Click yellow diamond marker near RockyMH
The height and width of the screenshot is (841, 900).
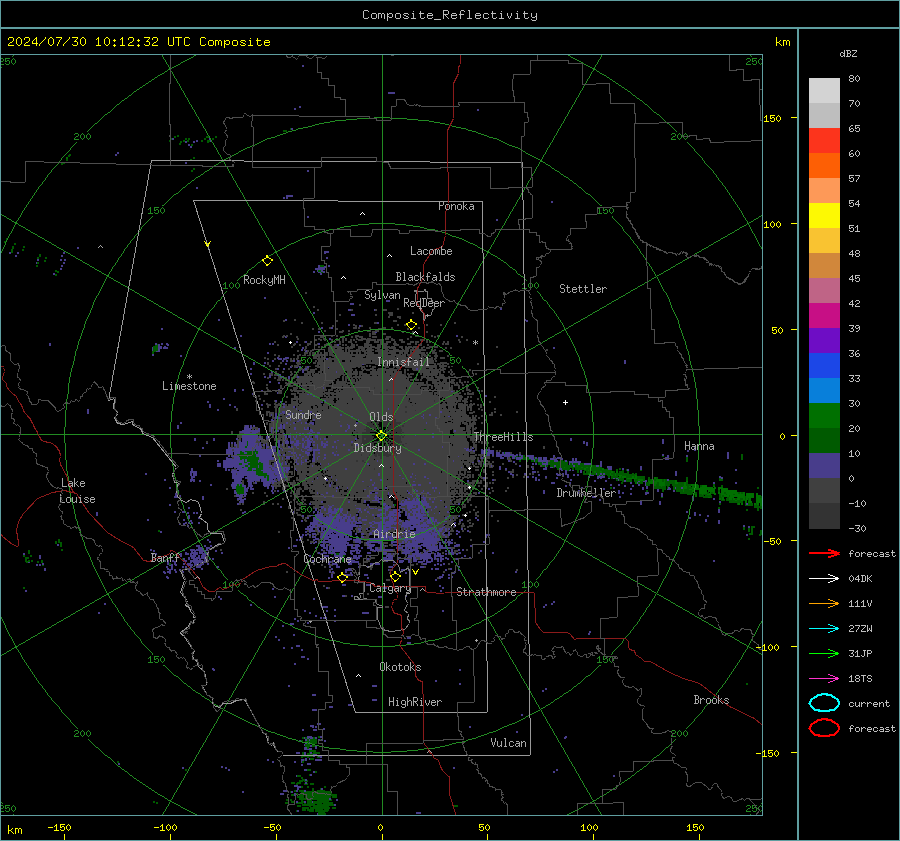point(267,261)
